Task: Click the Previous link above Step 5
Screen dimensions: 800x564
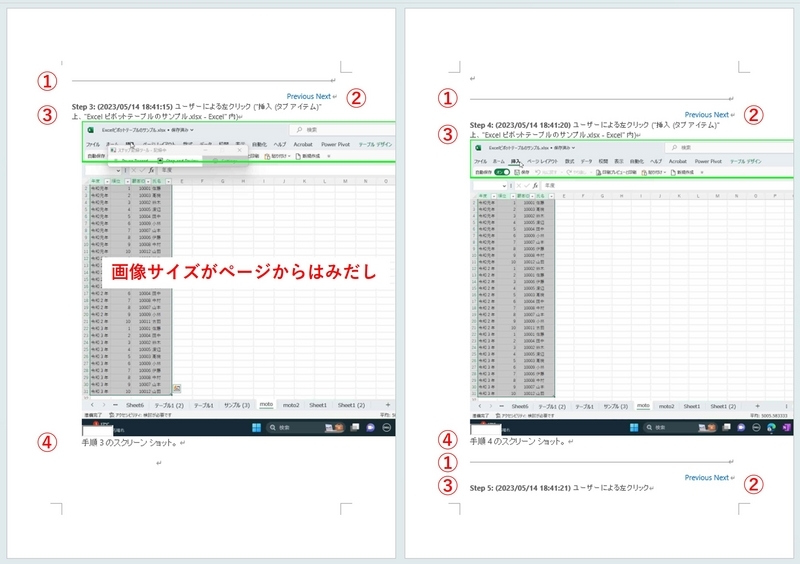Action: (x=698, y=477)
